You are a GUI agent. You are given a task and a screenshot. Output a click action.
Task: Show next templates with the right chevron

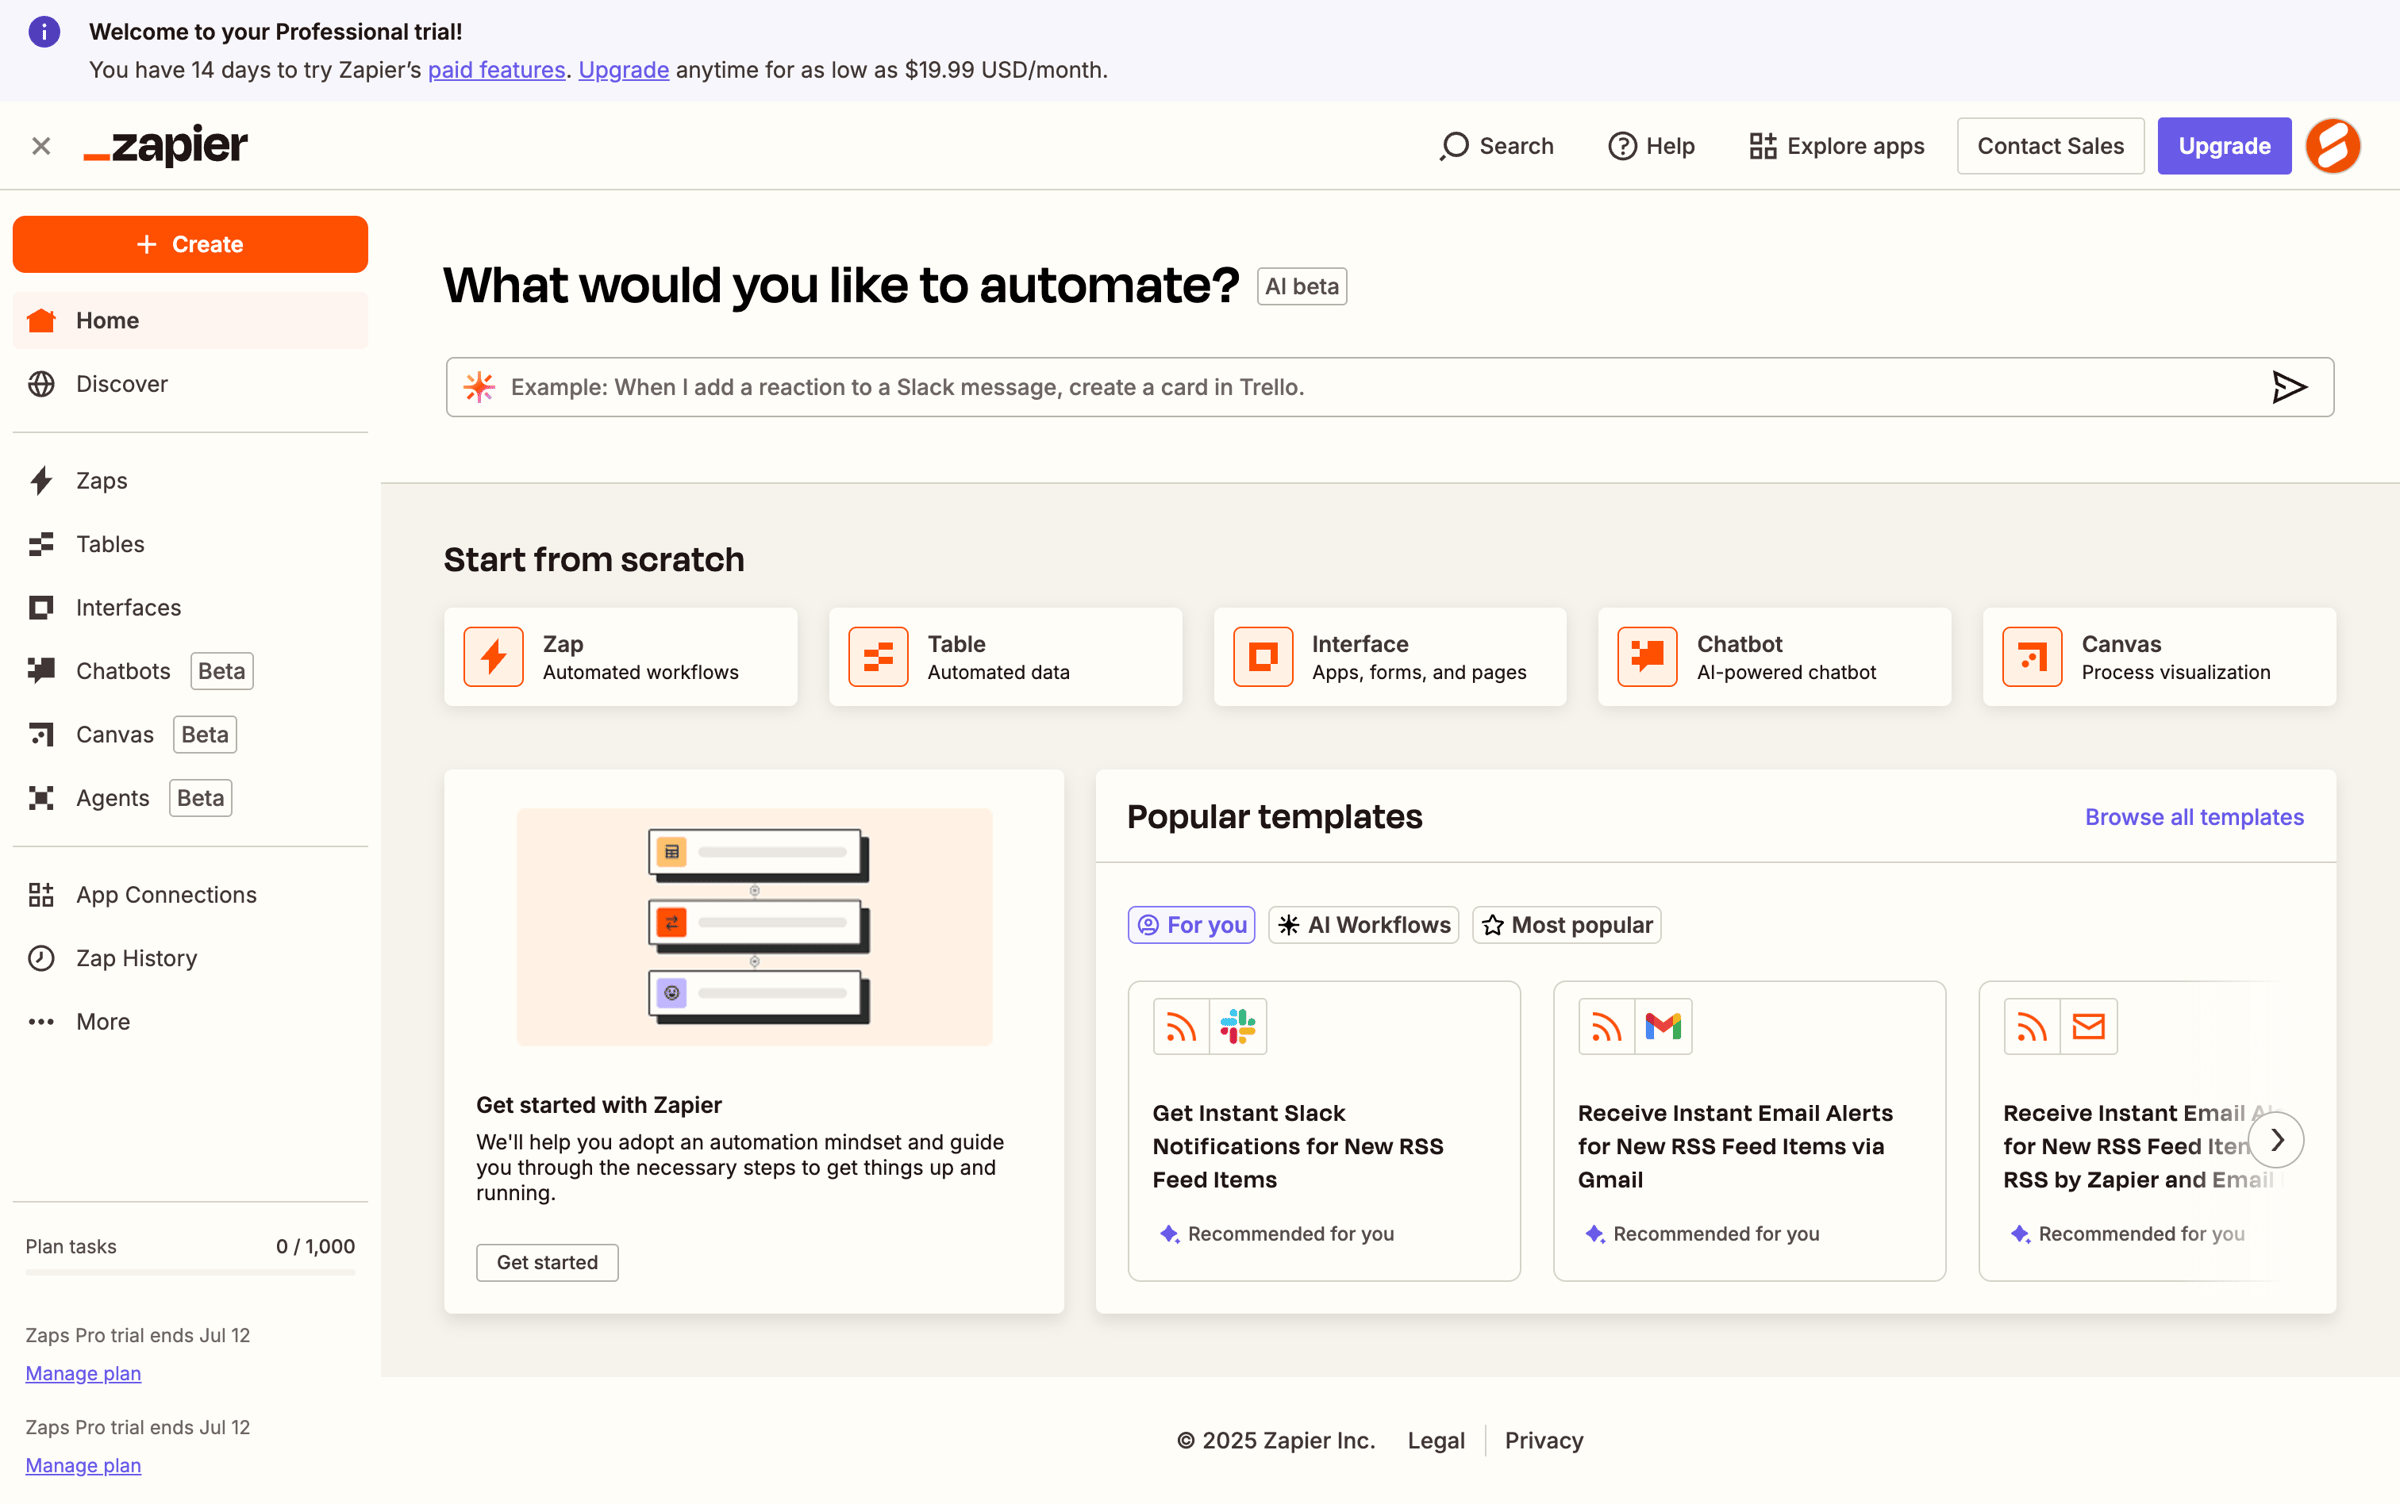2276,1140
